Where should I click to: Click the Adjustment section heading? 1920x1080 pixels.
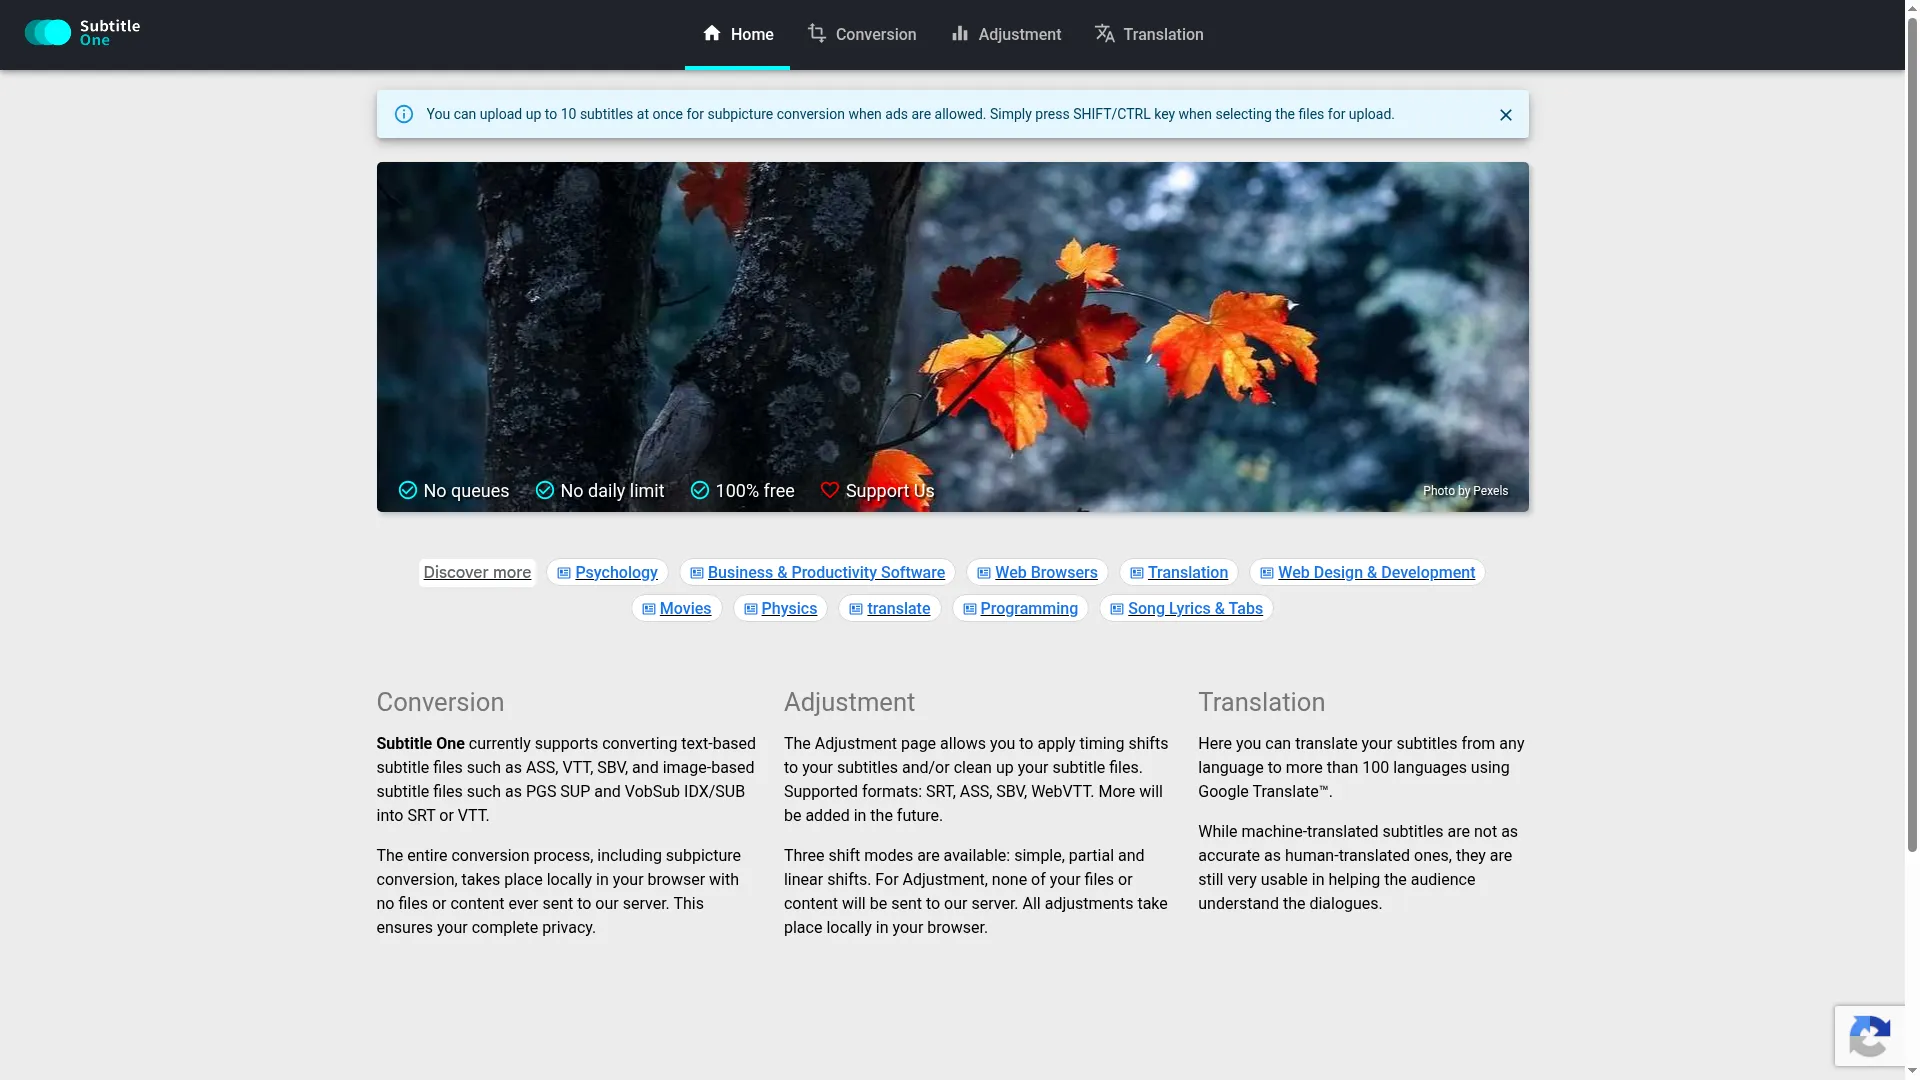(849, 702)
